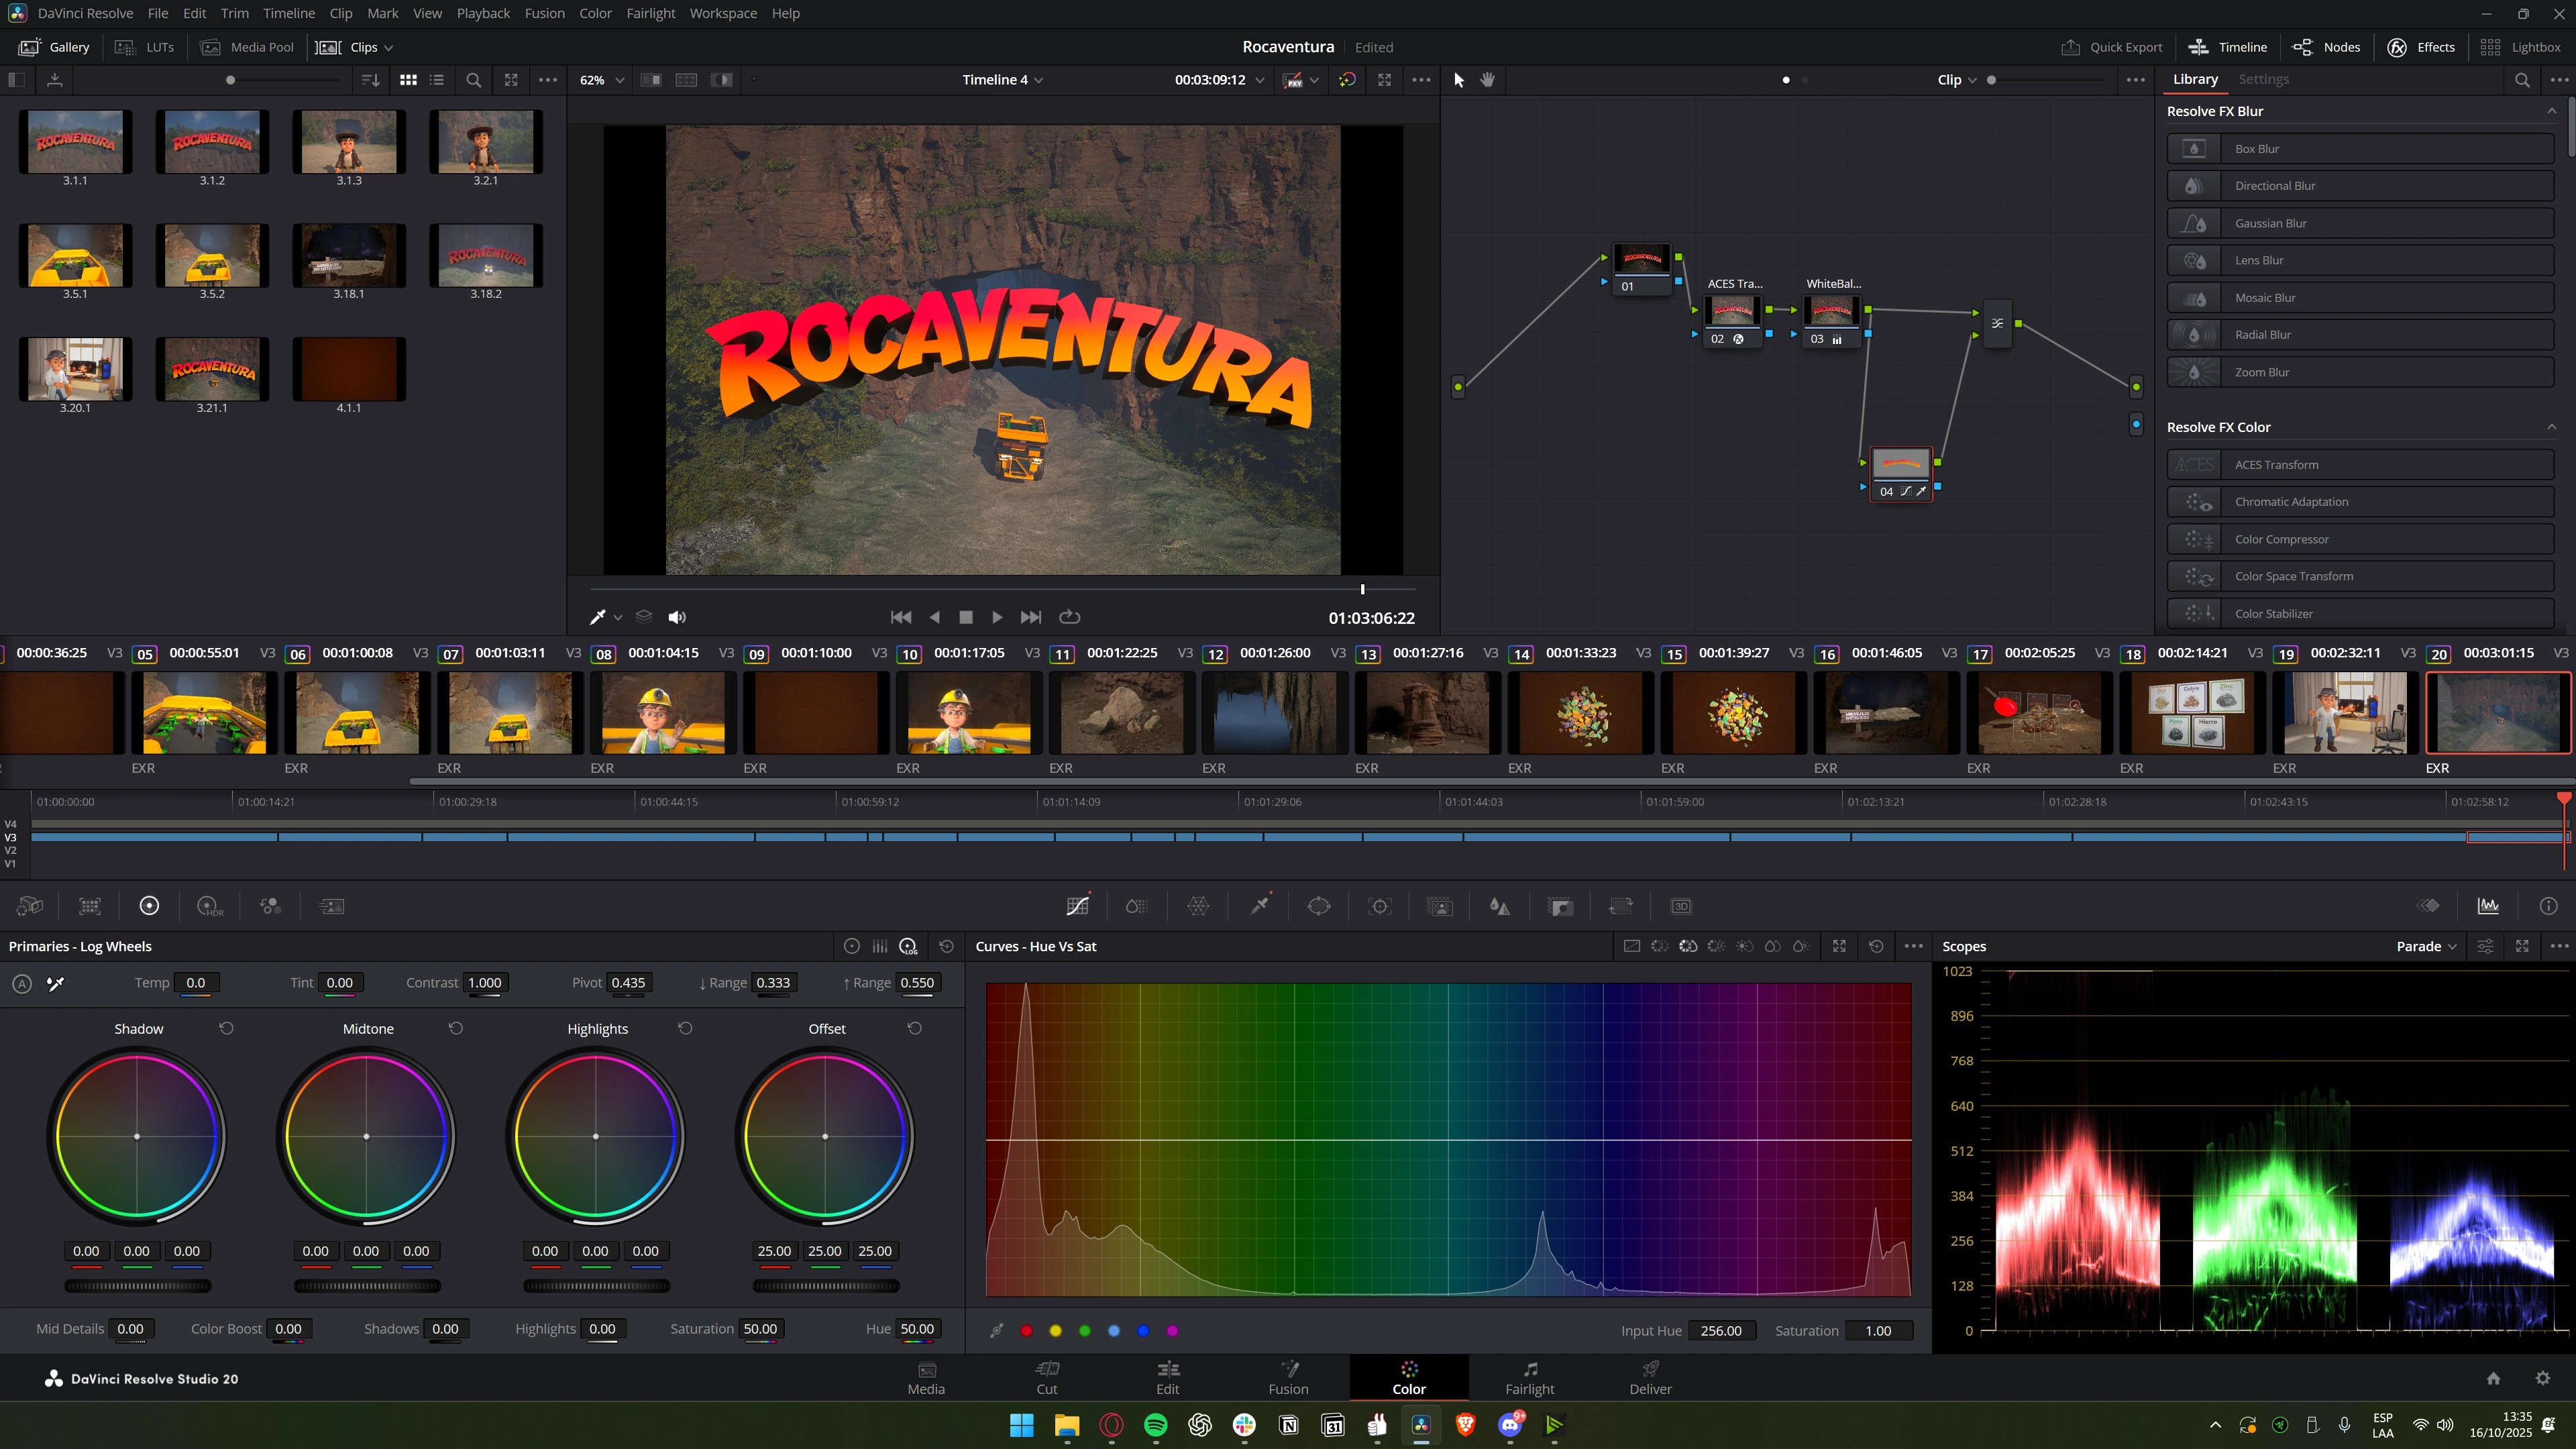2576x1449 pixels.
Task: Select the yellow hue swatch below curves
Action: (x=1055, y=1330)
